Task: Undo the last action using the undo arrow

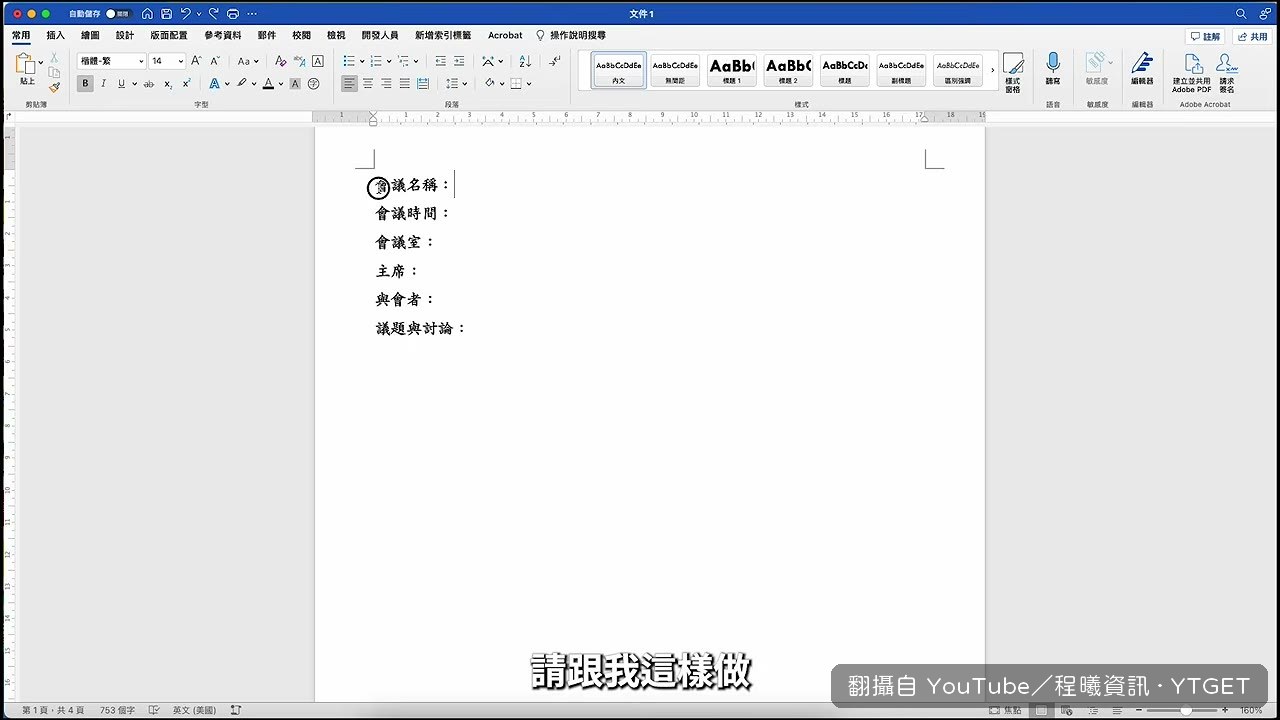Action: point(186,14)
